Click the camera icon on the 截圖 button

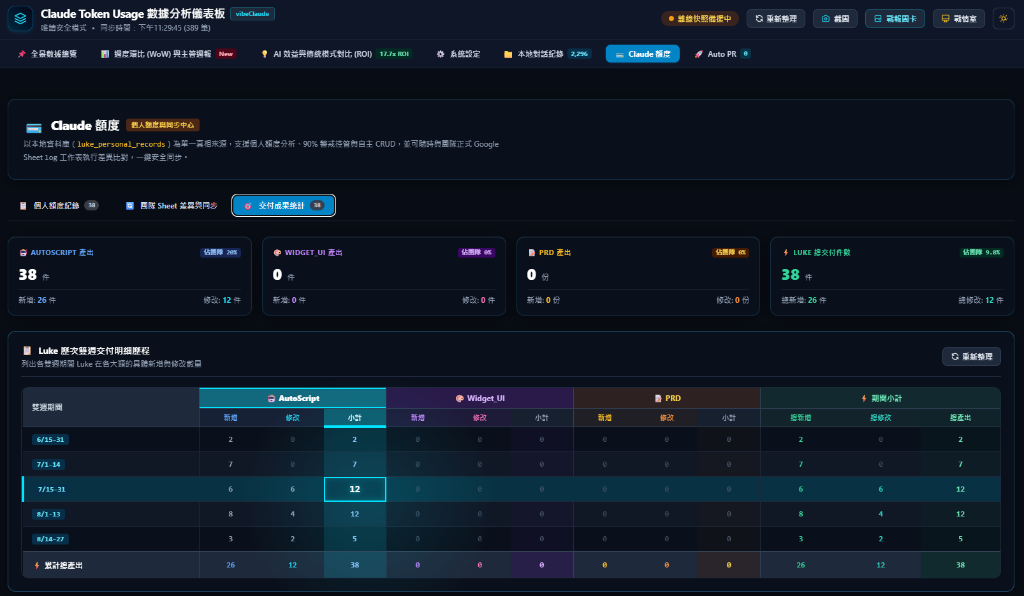pyautogui.click(x=825, y=19)
